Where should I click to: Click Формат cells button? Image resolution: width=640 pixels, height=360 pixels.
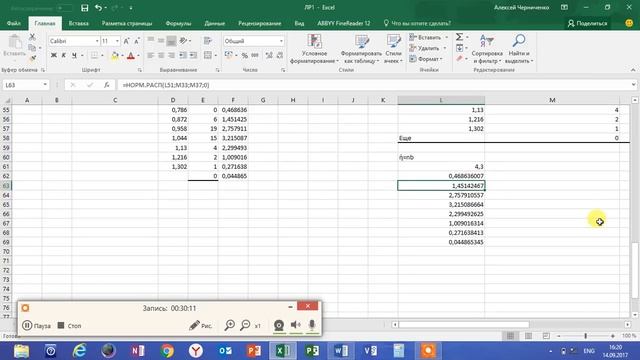coord(426,59)
